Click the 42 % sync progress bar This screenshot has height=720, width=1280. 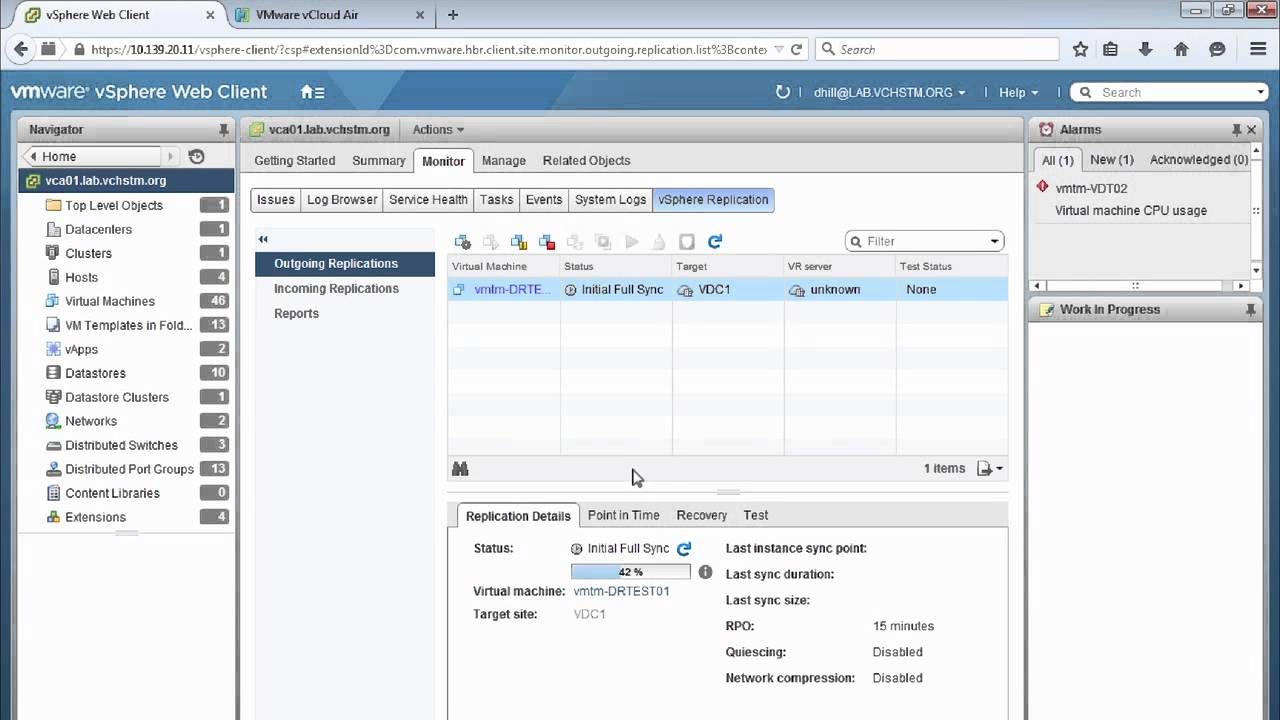[x=630, y=572]
